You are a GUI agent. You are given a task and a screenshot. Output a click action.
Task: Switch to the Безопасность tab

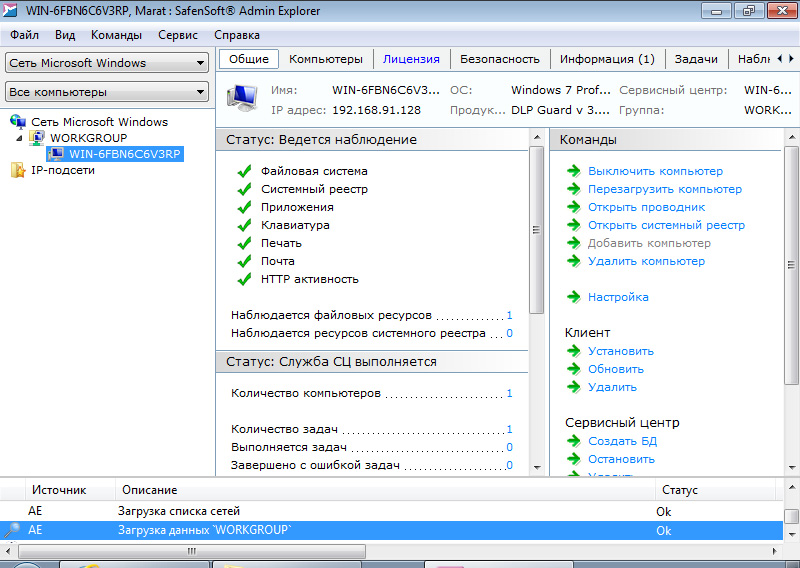click(x=499, y=59)
